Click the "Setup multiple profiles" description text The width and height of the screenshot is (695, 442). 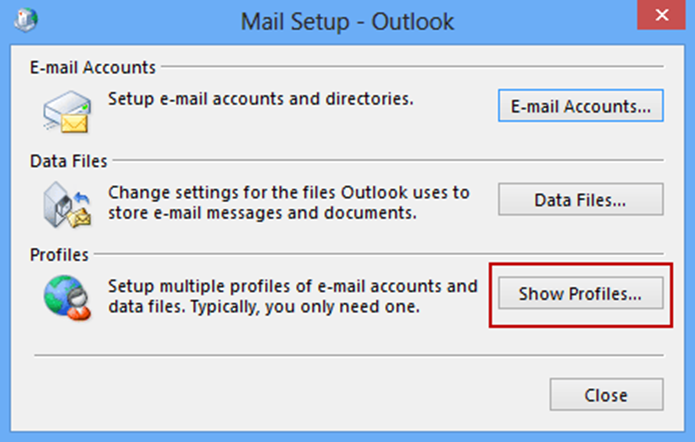(x=293, y=296)
